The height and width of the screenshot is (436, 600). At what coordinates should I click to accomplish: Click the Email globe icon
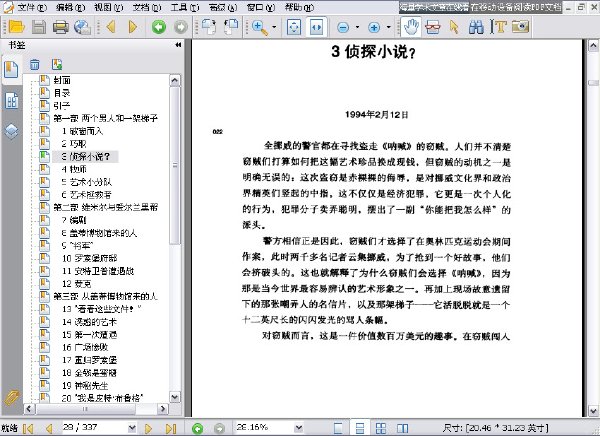(x=82, y=27)
